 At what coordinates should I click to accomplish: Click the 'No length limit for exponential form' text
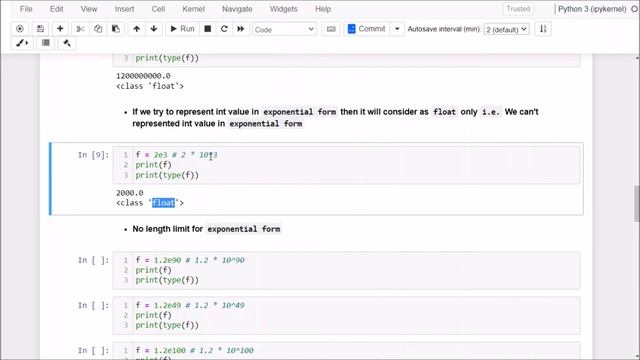(207, 229)
